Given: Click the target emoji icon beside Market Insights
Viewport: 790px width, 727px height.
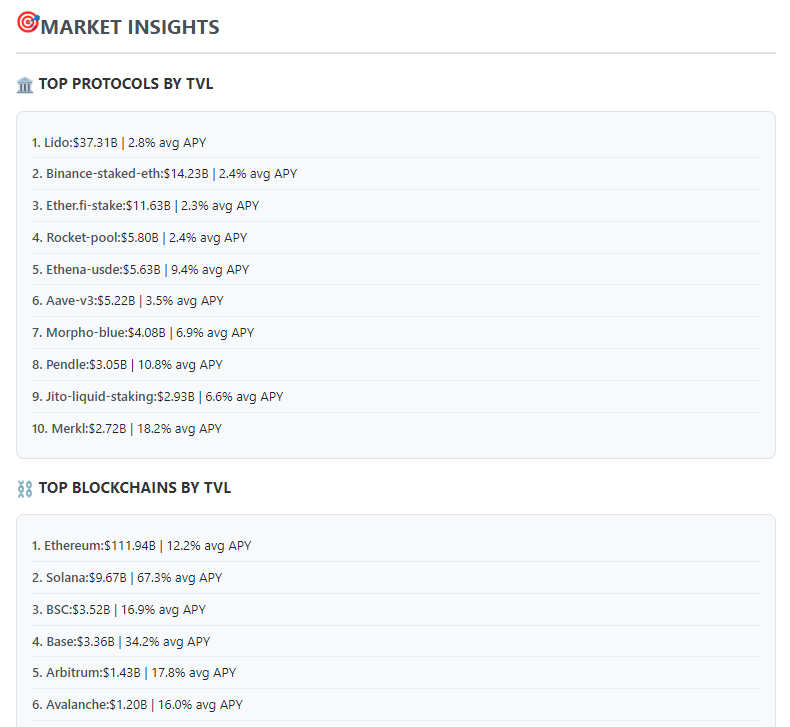Looking at the screenshot, I should pos(28,23).
